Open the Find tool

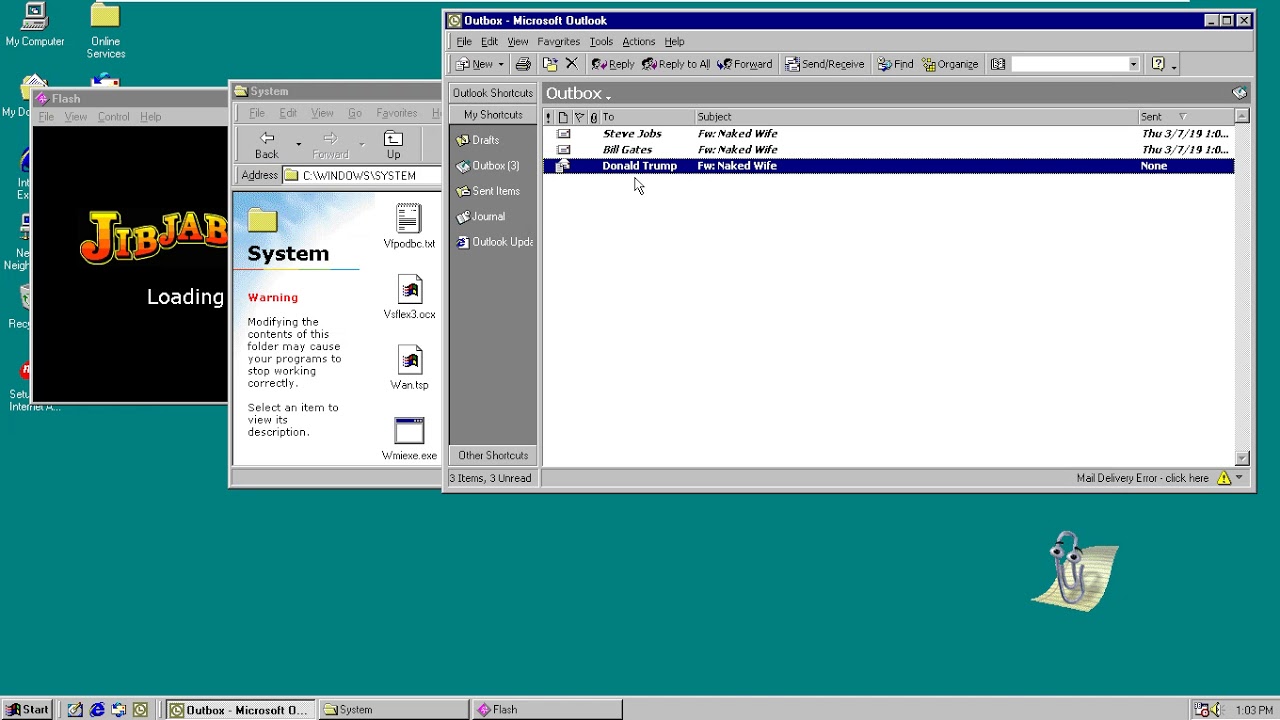point(895,64)
